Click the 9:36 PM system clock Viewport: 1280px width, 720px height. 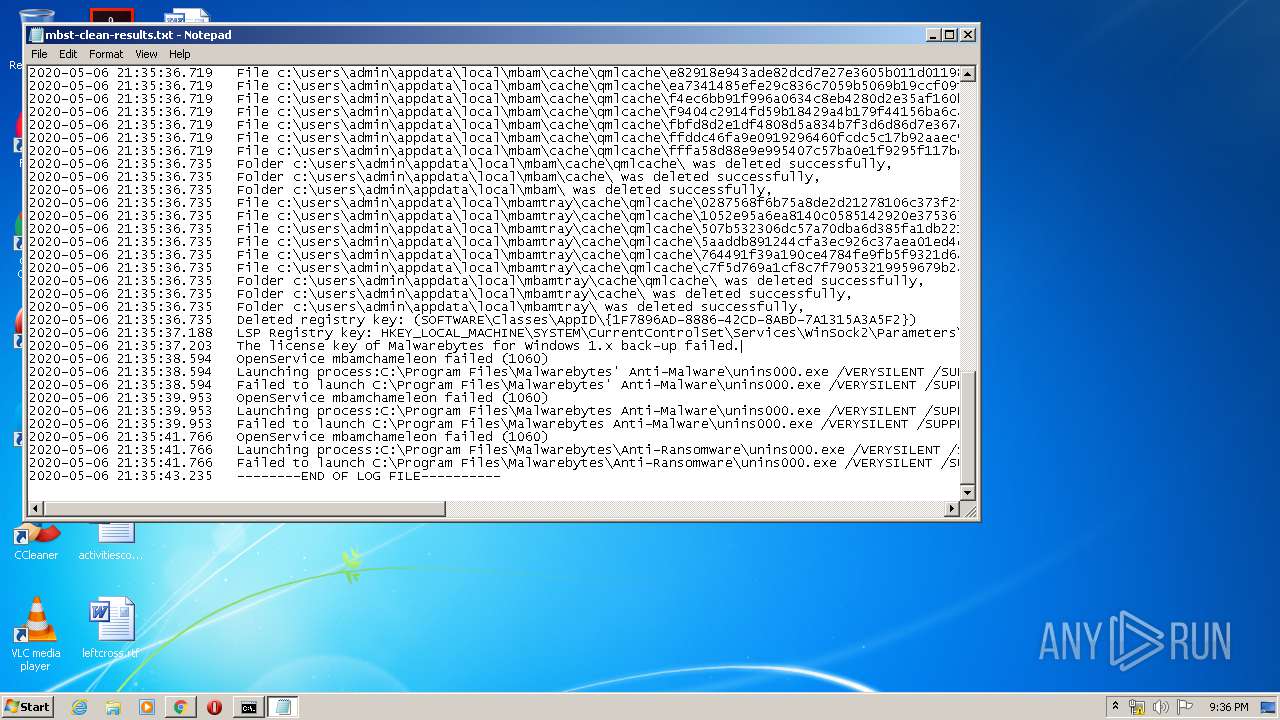tap(1229, 707)
